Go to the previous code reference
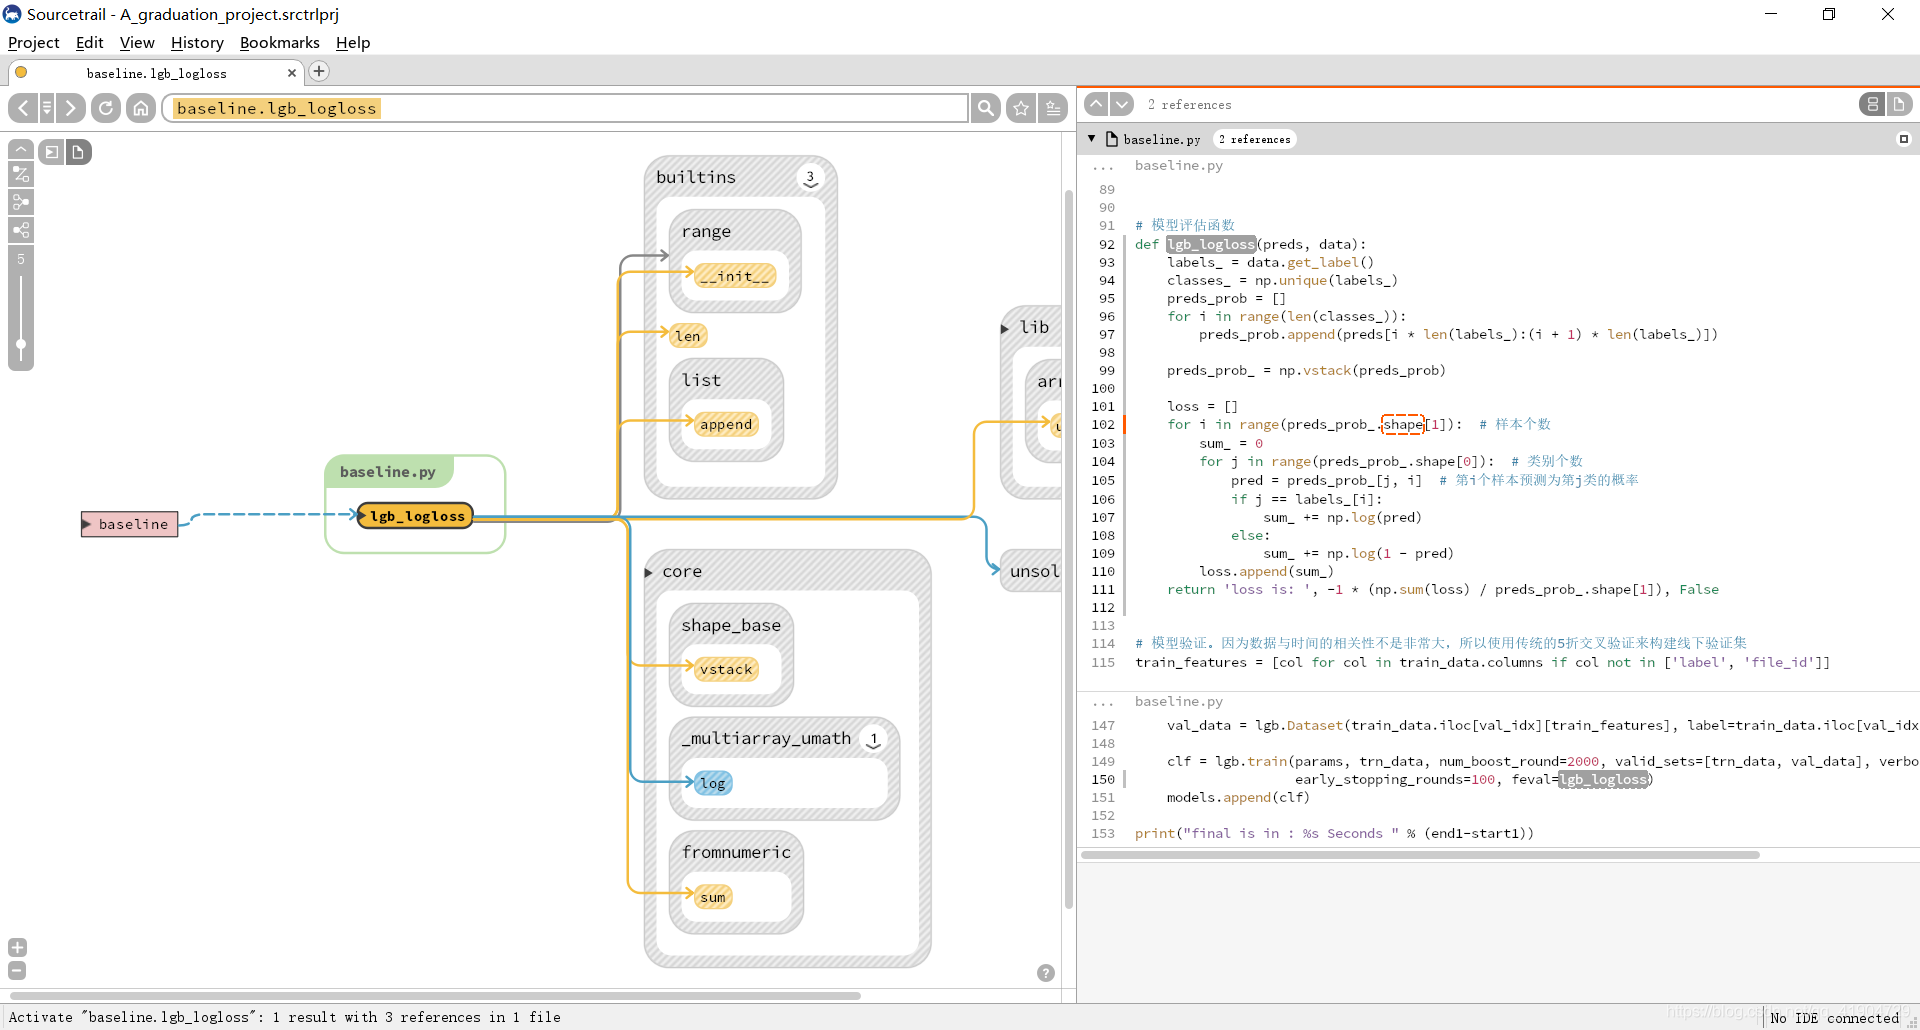Image resolution: width=1920 pixels, height=1030 pixels. pyautogui.click(x=1096, y=104)
